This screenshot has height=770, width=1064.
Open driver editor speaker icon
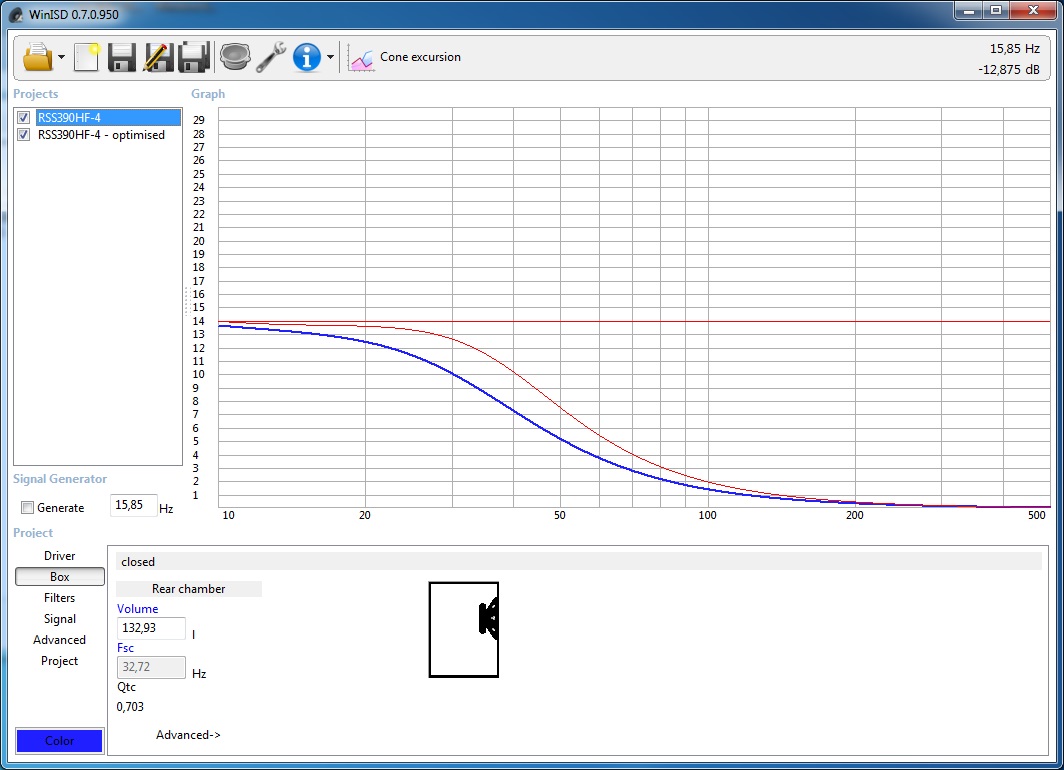[x=235, y=57]
